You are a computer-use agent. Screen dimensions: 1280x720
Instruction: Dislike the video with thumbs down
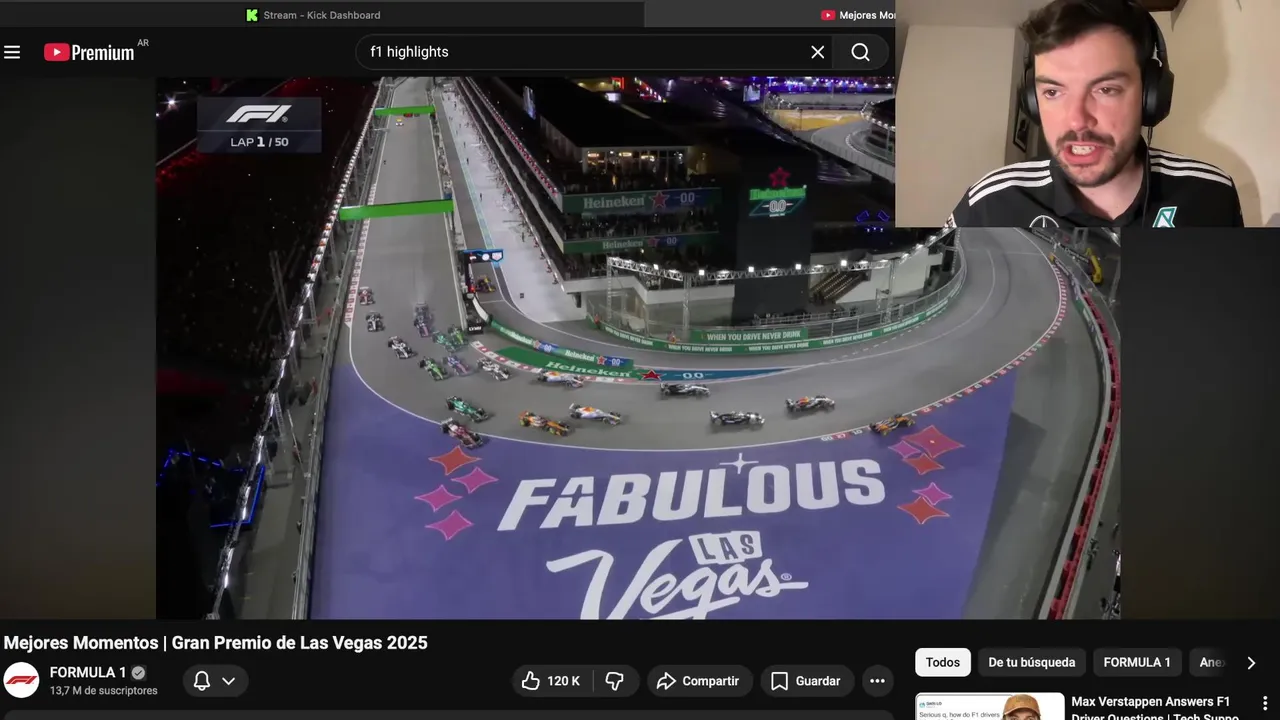(x=615, y=681)
